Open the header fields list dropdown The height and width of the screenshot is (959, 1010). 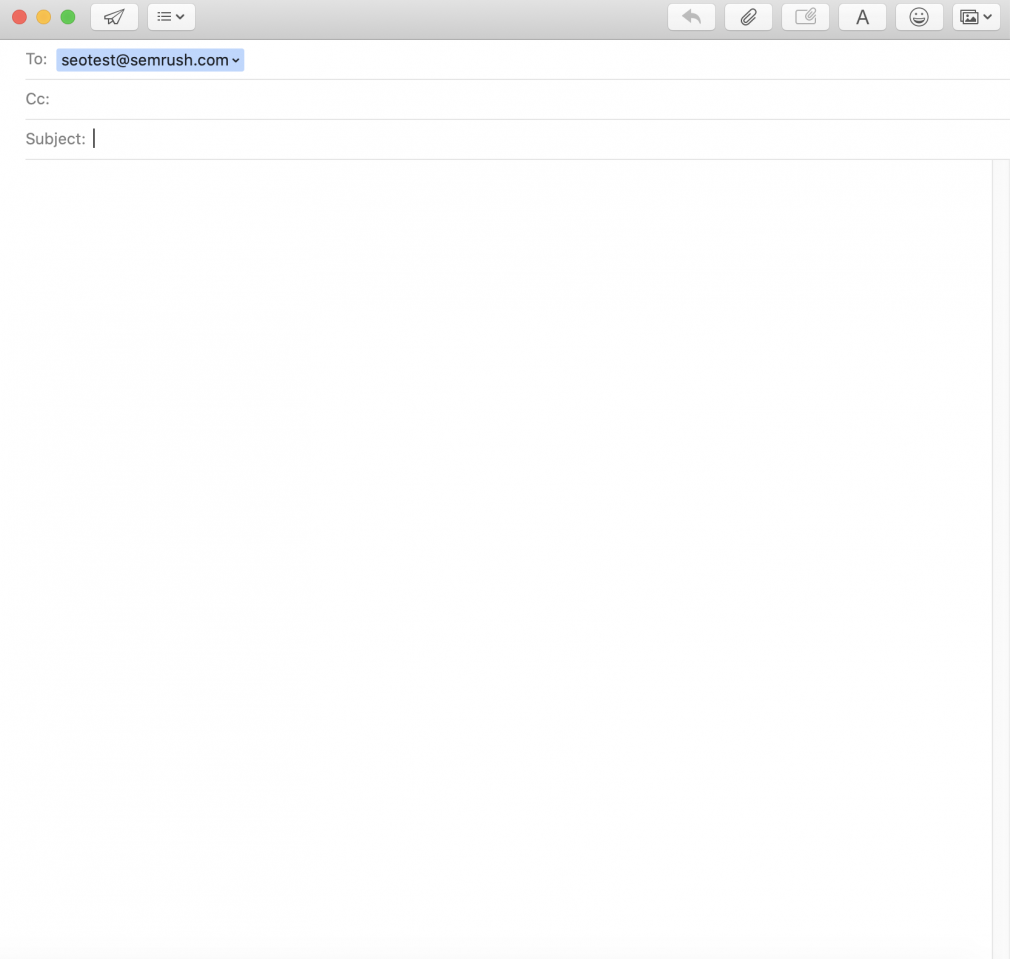pos(171,17)
